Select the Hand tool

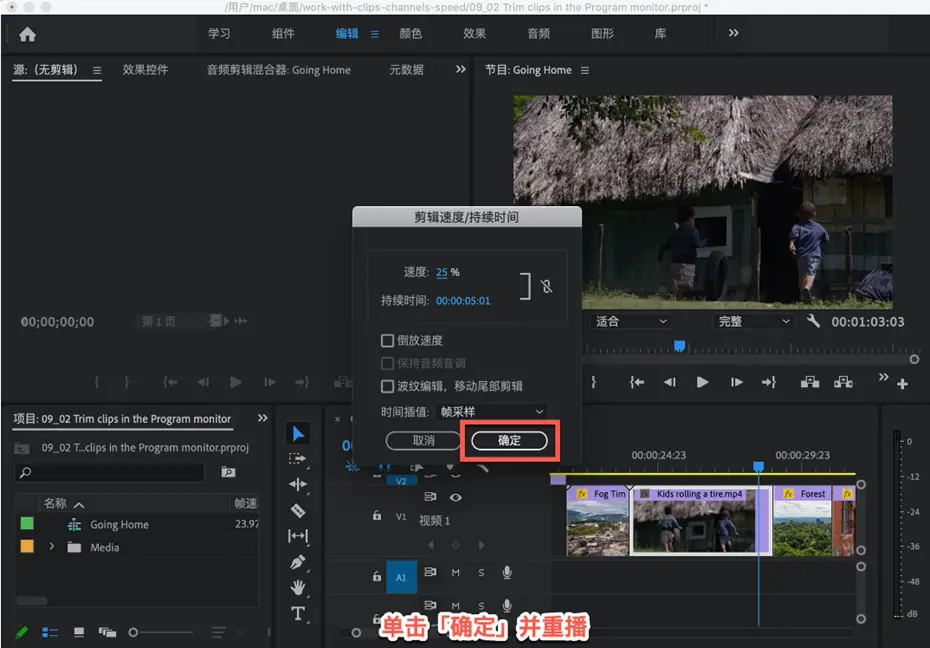pyautogui.click(x=298, y=588)
